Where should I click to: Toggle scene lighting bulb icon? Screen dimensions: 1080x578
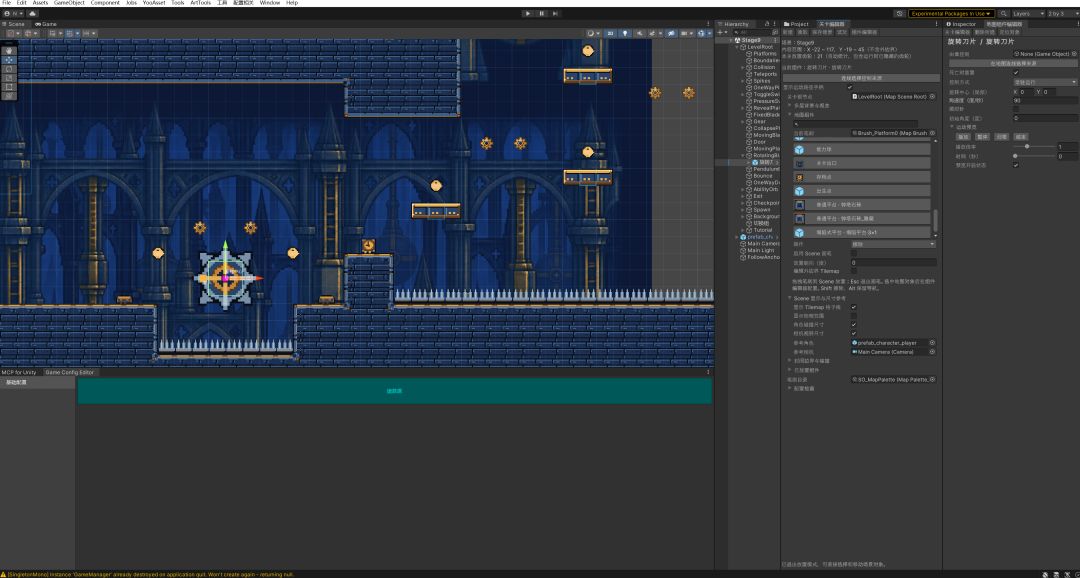(x=625, y=33)
